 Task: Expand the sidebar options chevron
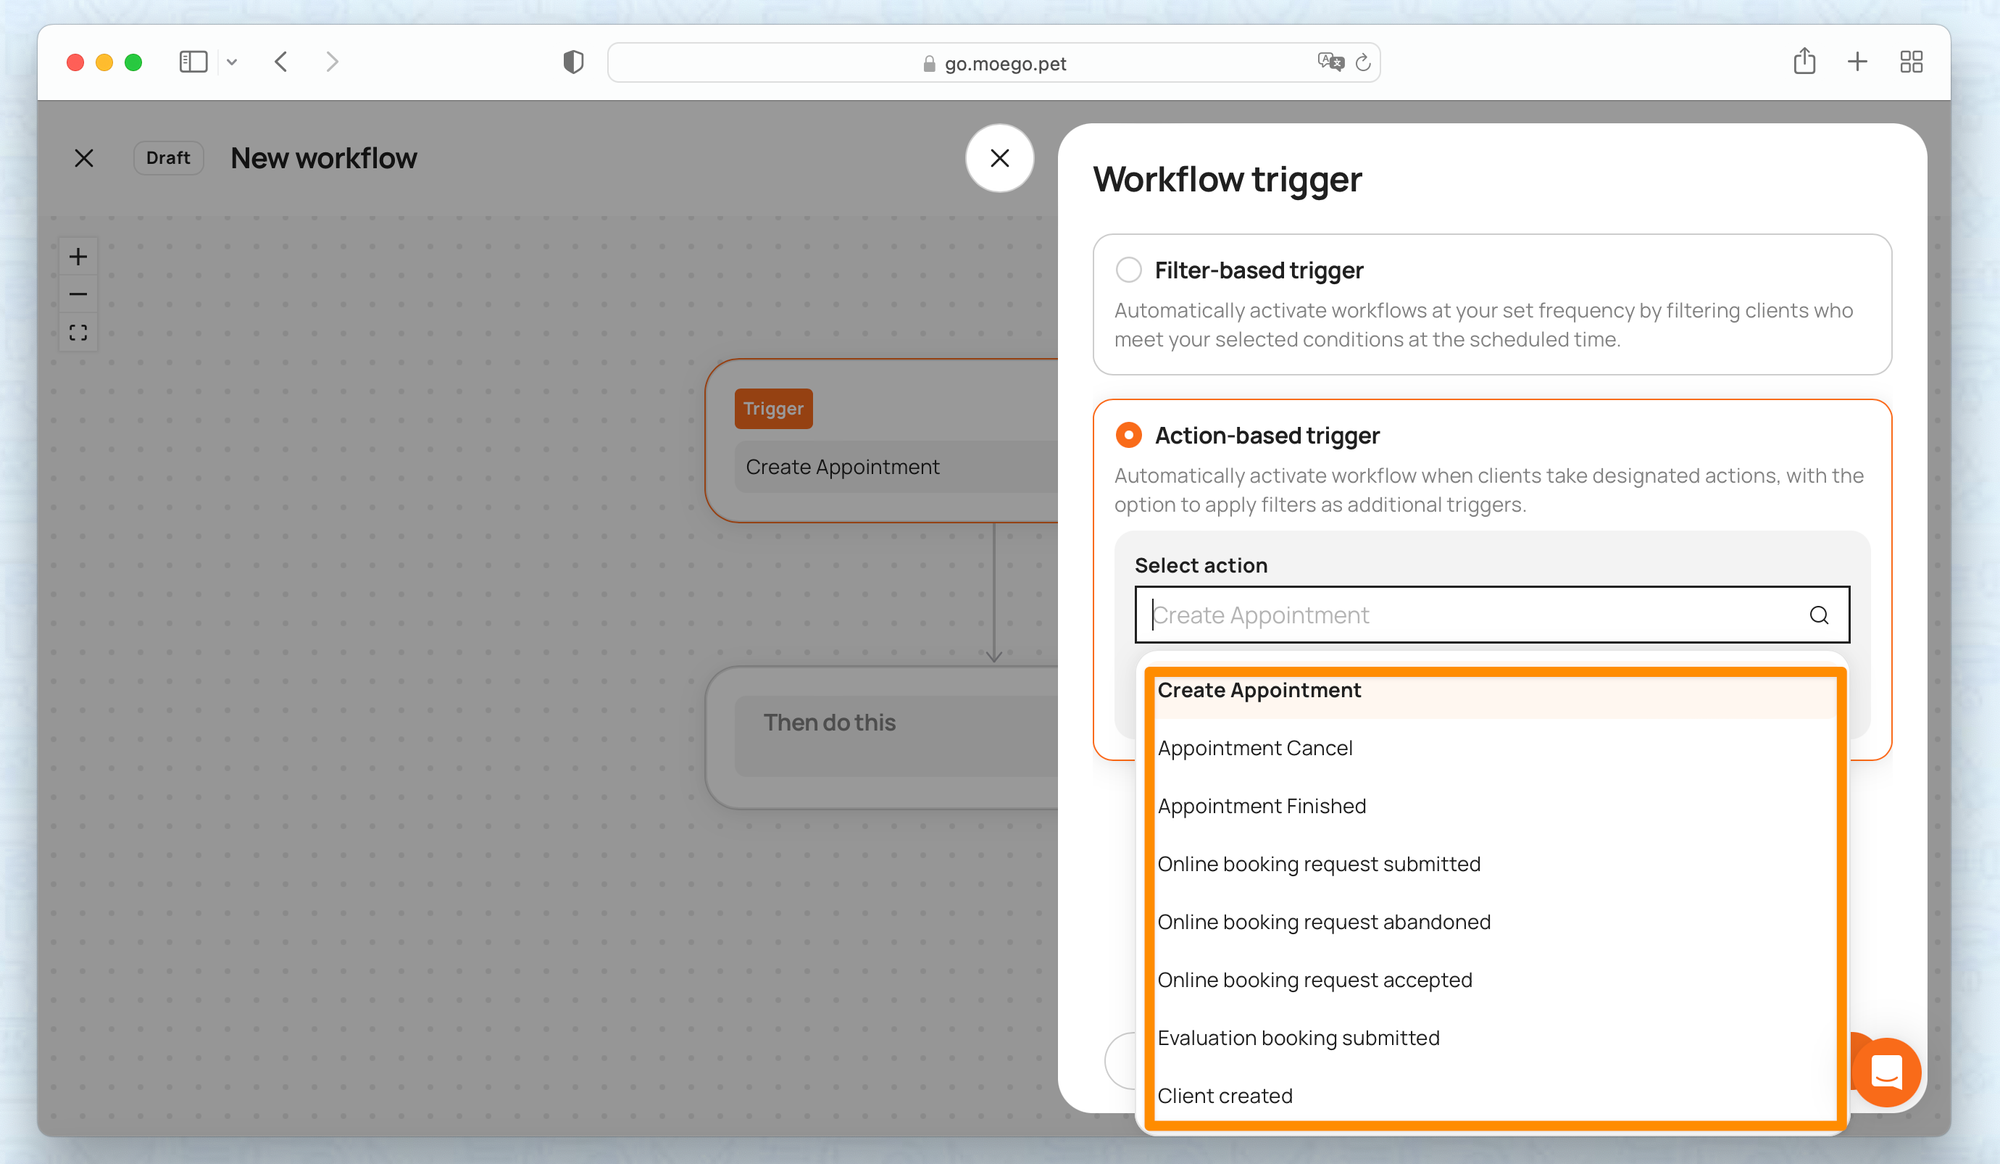coord(232,62)
